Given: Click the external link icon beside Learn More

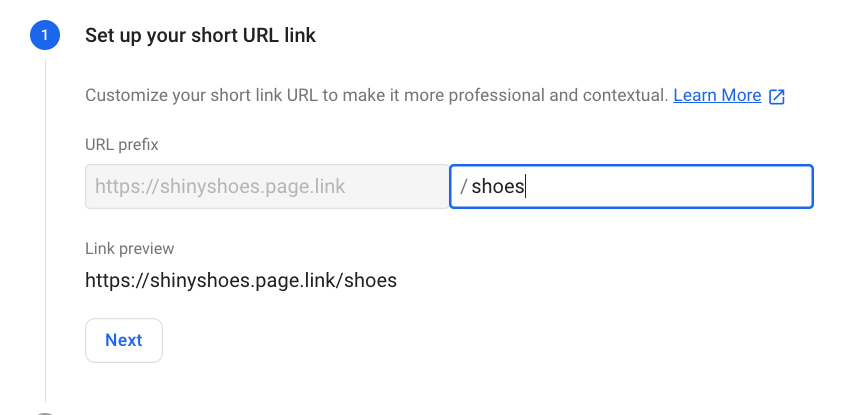Looking at the screenshot, I should tap(777, 97).
